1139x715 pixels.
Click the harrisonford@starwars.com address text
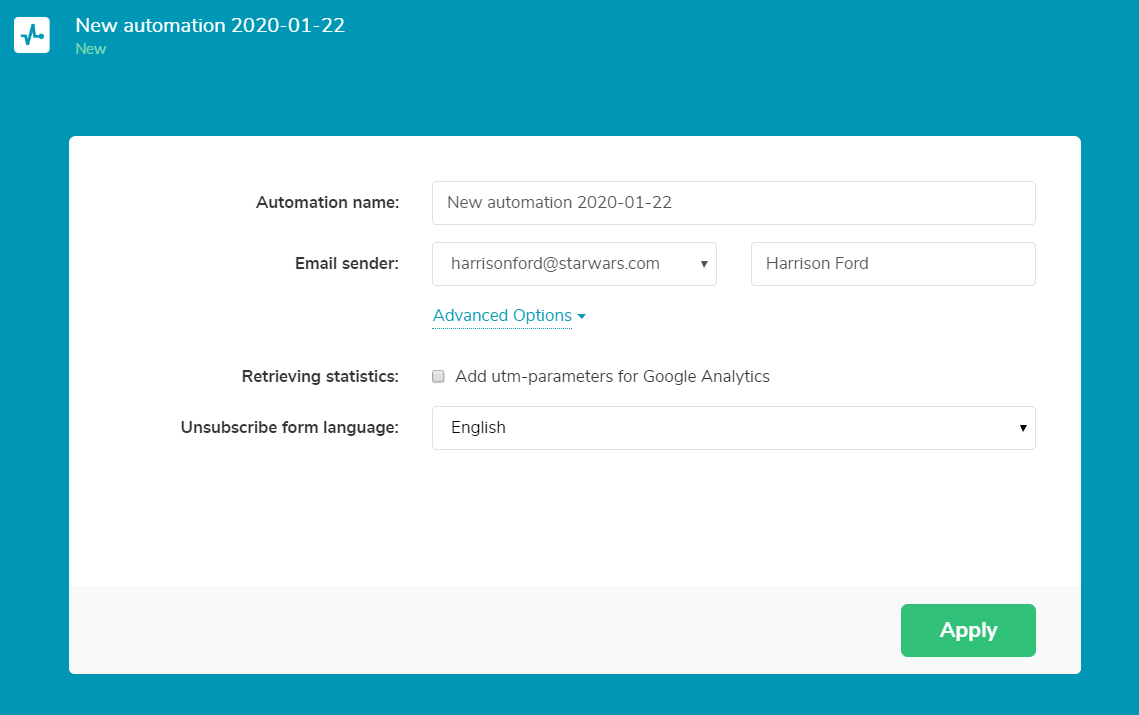coord(555,264)
